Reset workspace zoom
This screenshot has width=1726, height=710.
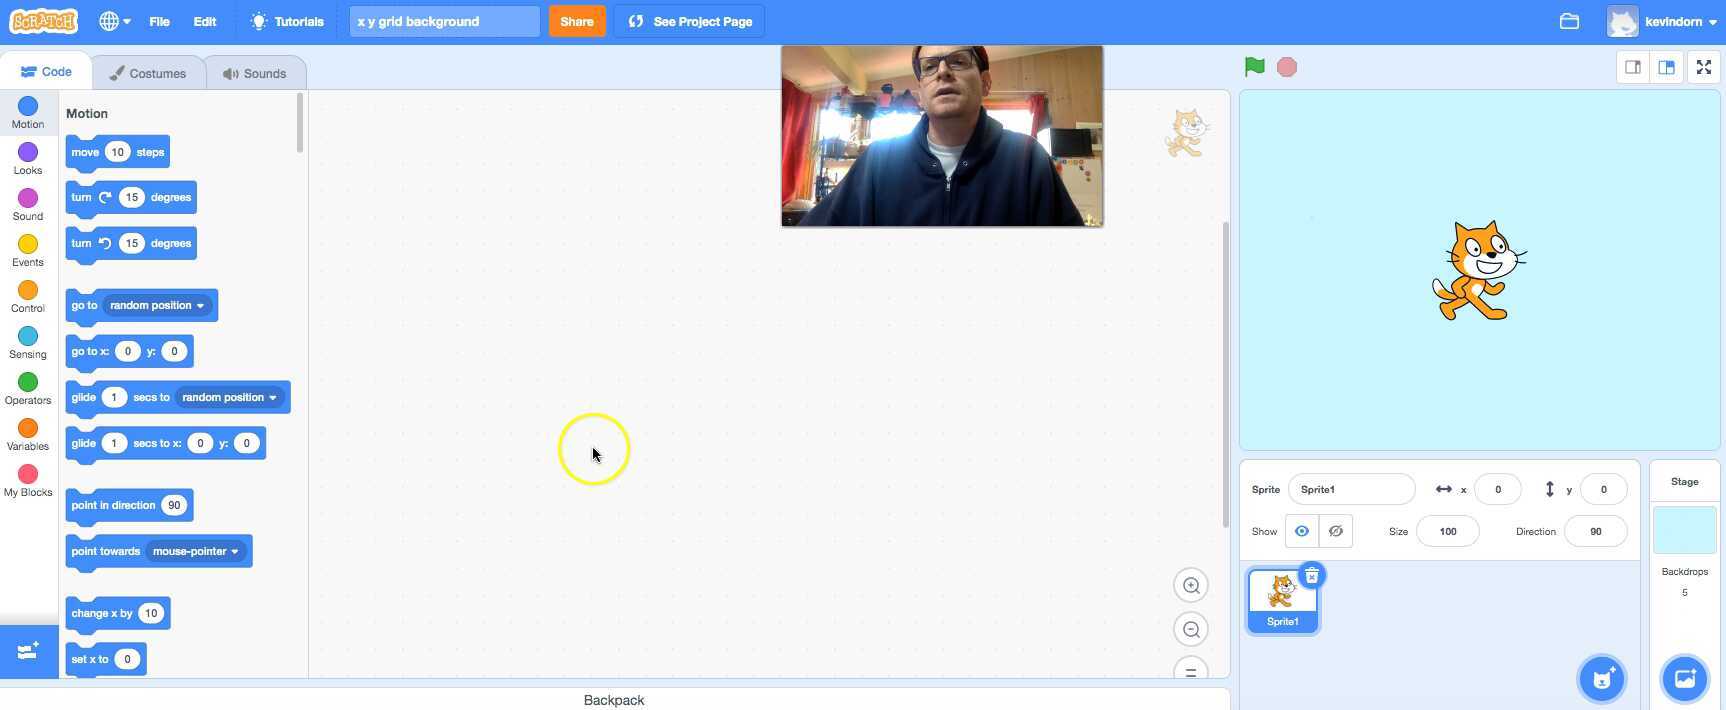(x=1191, y=670)
